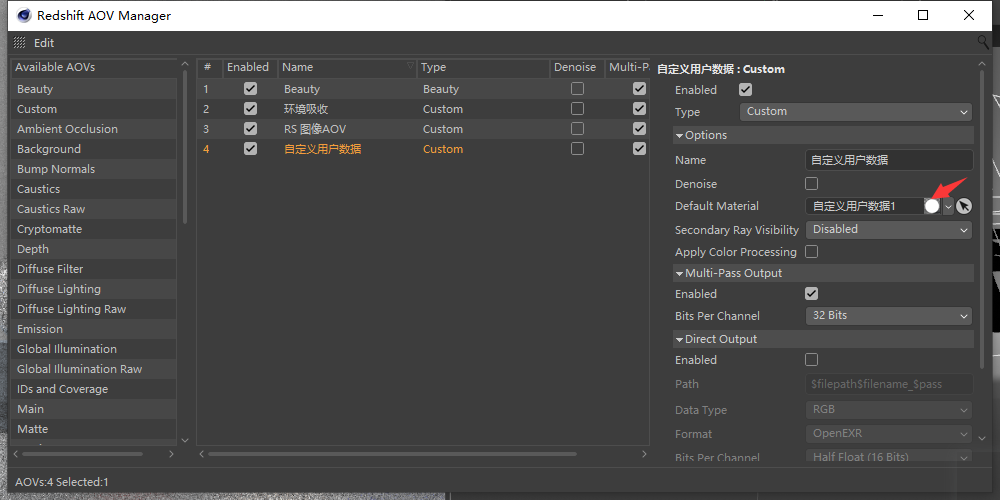Click the Name input field in Options

[890, 160]
